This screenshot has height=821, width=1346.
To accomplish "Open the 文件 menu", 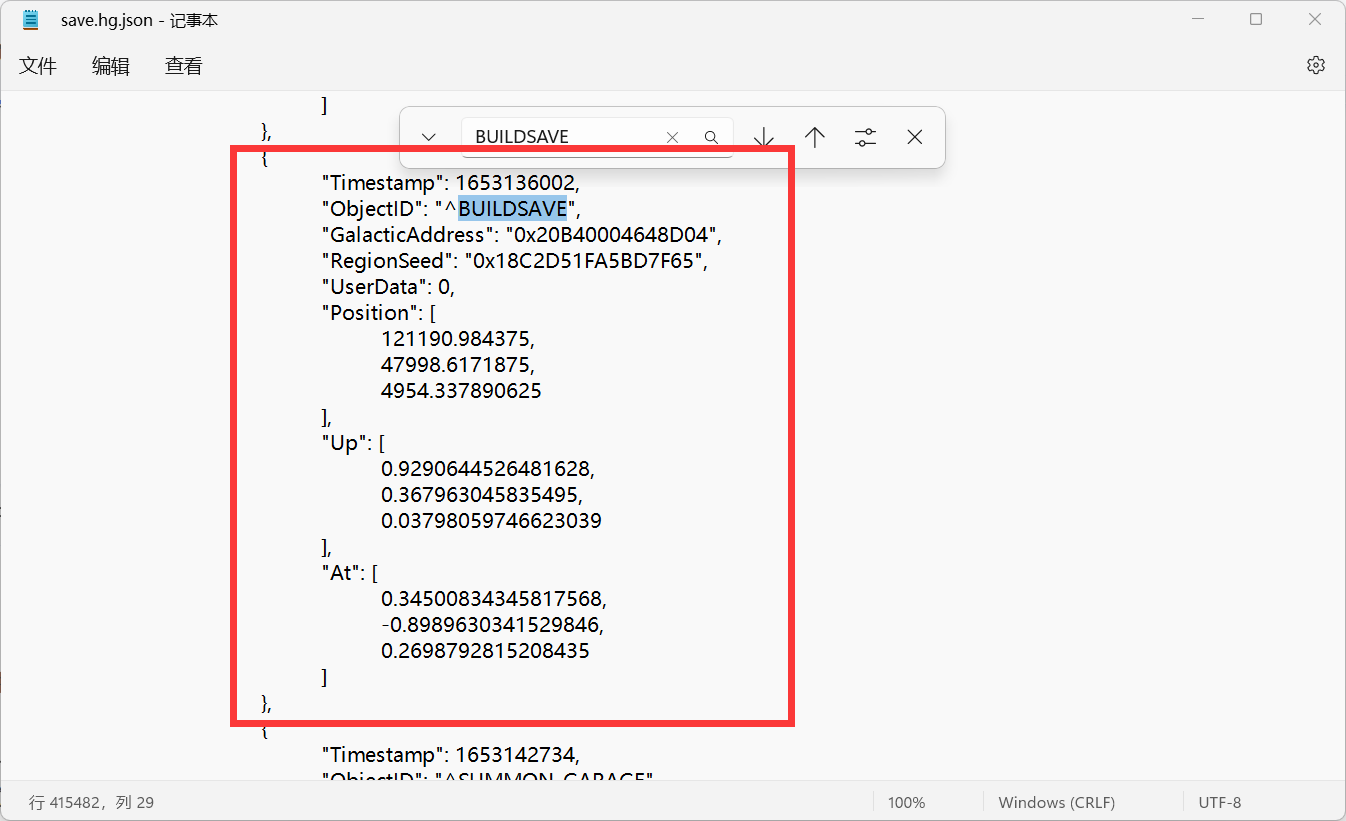I will [38, 66].
